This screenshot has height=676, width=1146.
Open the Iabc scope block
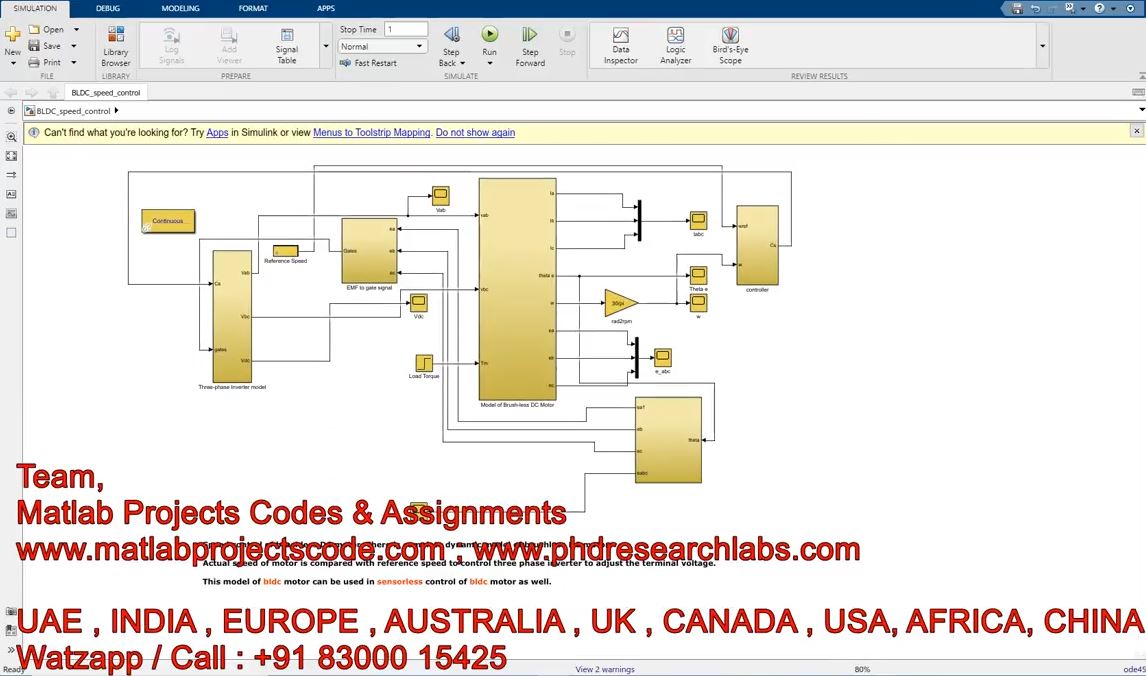[699, 220]
